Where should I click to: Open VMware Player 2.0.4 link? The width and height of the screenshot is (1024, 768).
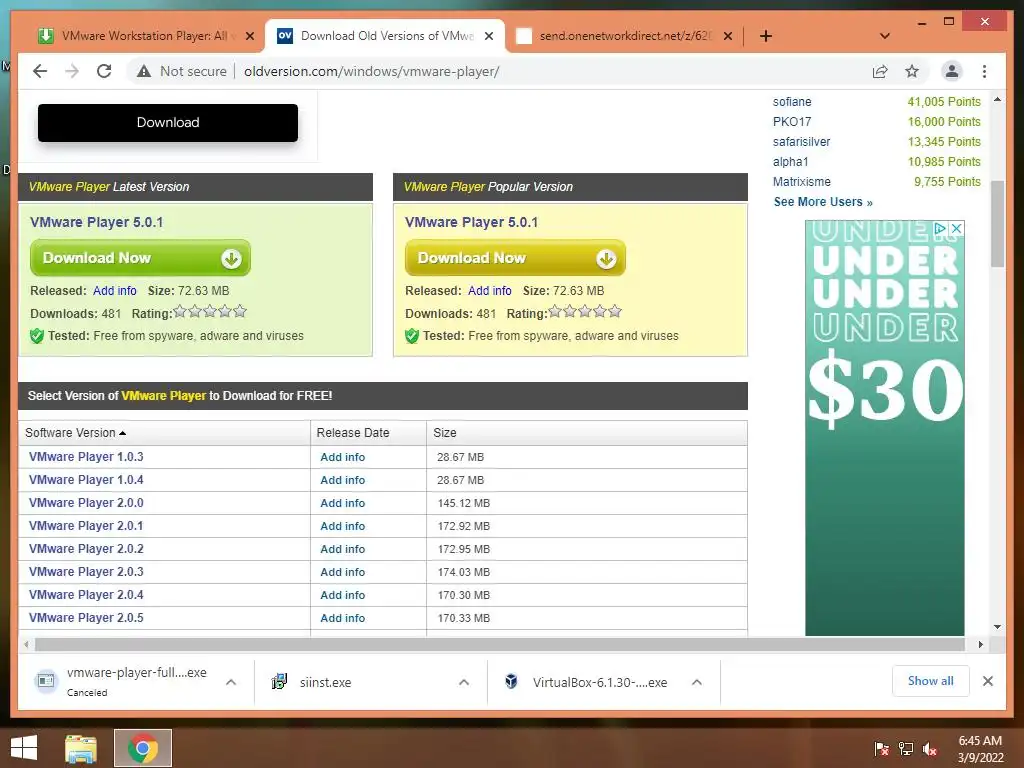(86, 595)
